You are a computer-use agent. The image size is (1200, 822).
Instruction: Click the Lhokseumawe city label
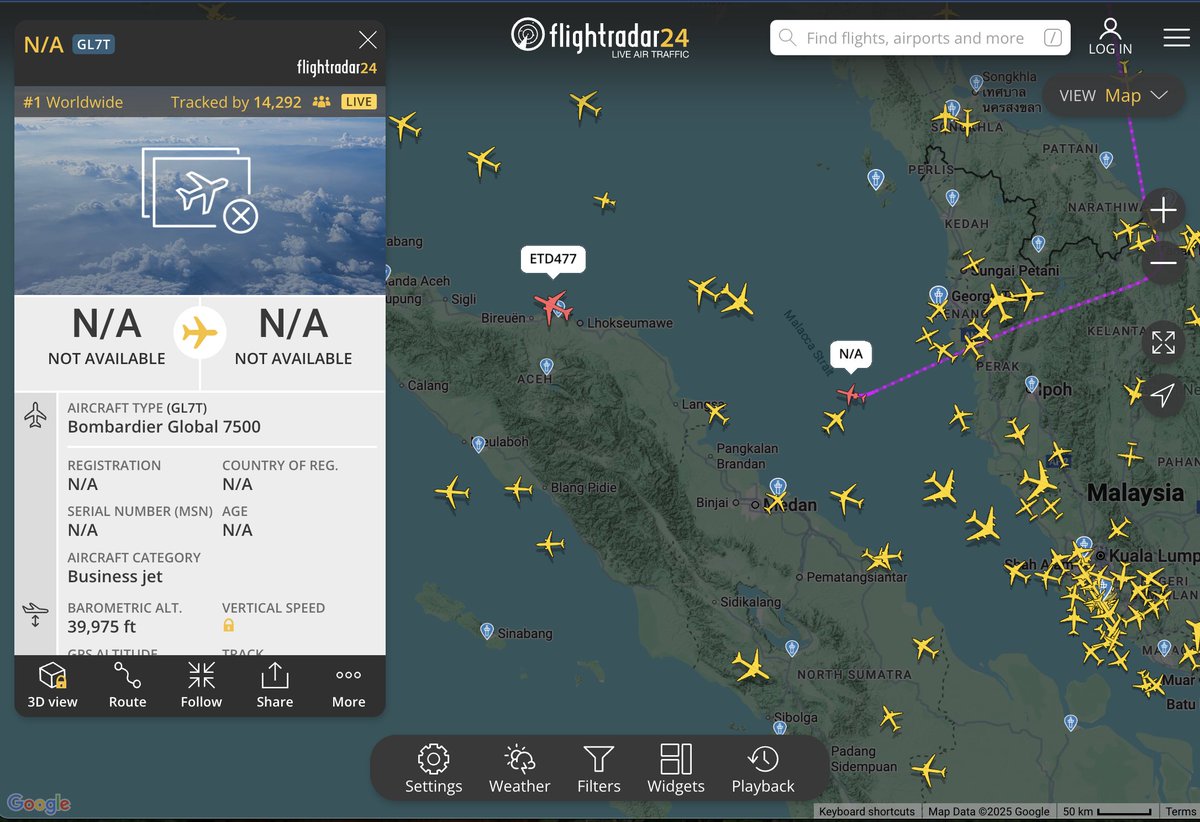(x=630, y=323)
